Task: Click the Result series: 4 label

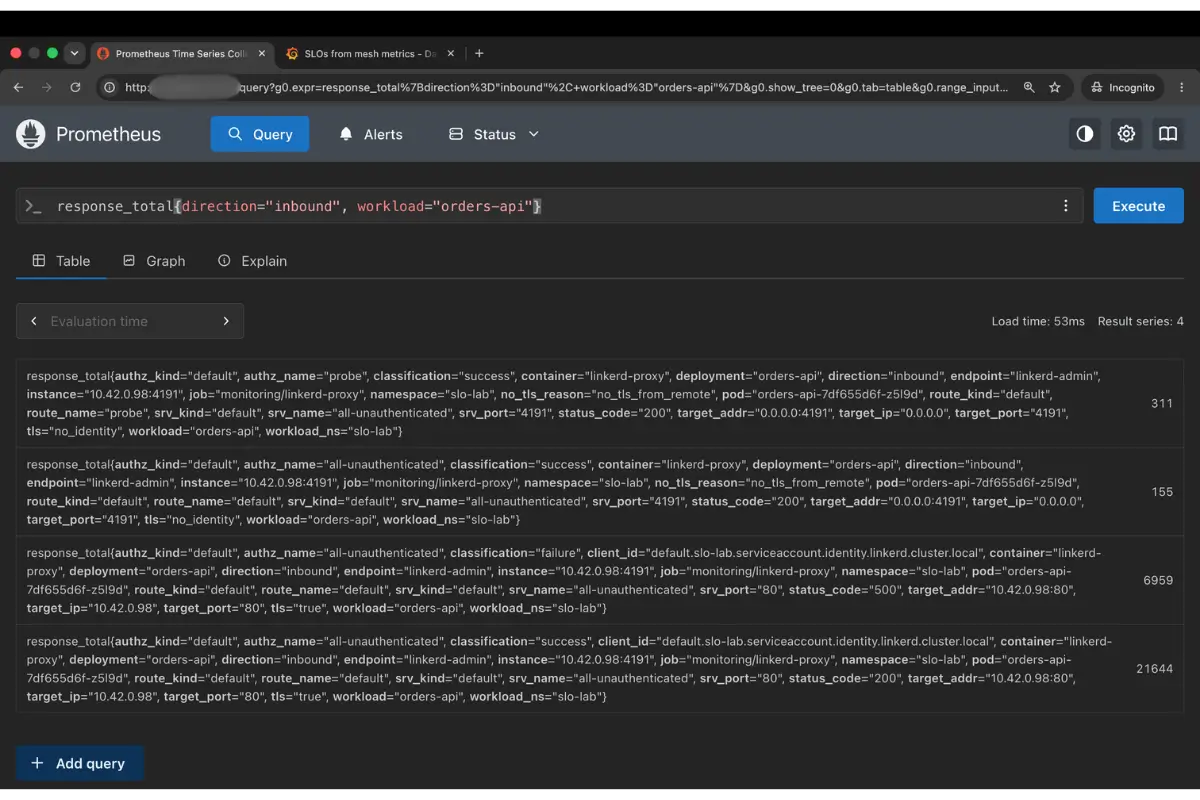Action: click(1141, 321)
